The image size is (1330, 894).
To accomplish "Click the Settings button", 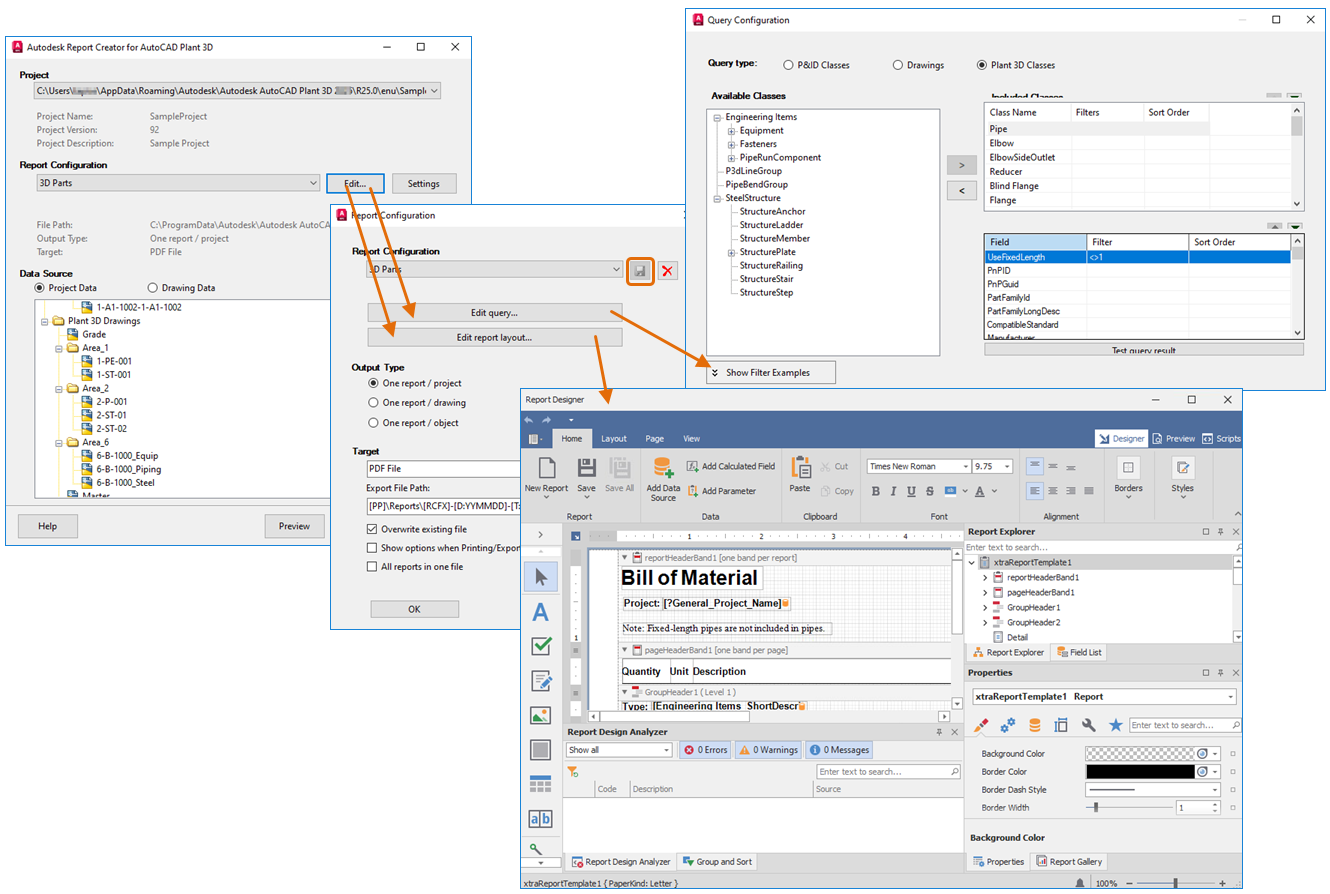I will pos(423,183).
